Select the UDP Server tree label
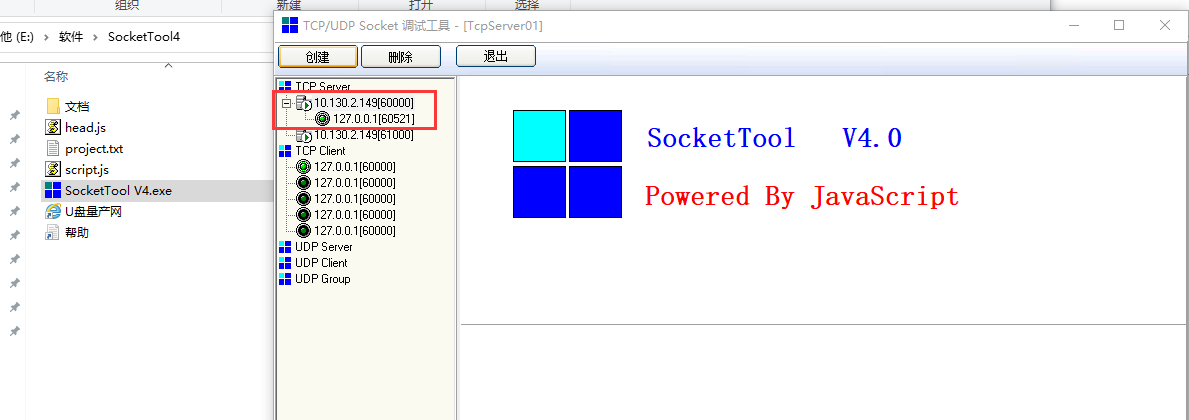This screenshot has width=1189, height=420. (x=324, y=247)
